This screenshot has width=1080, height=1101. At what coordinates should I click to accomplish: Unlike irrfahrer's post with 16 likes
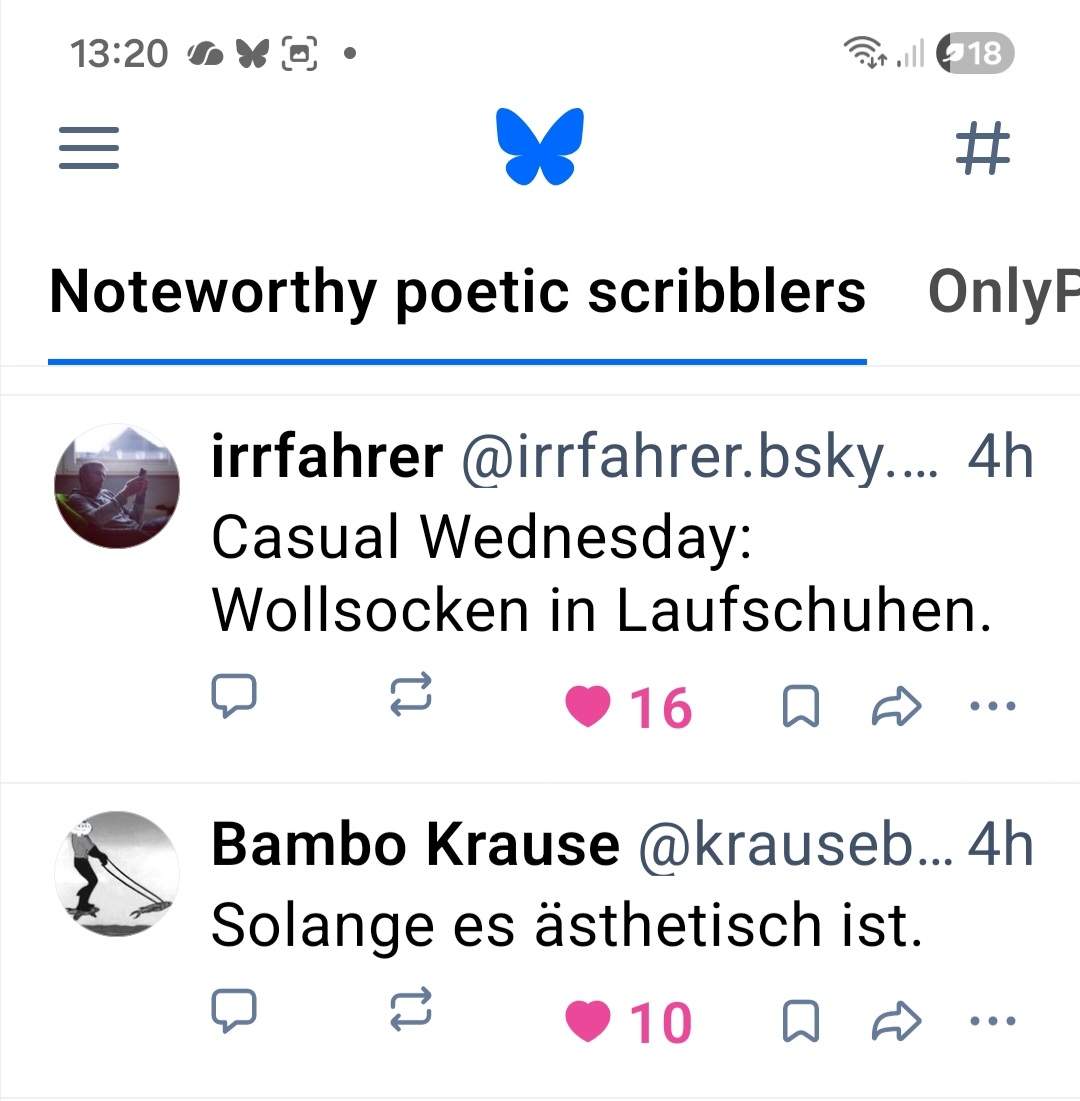(x=589, y=708)
